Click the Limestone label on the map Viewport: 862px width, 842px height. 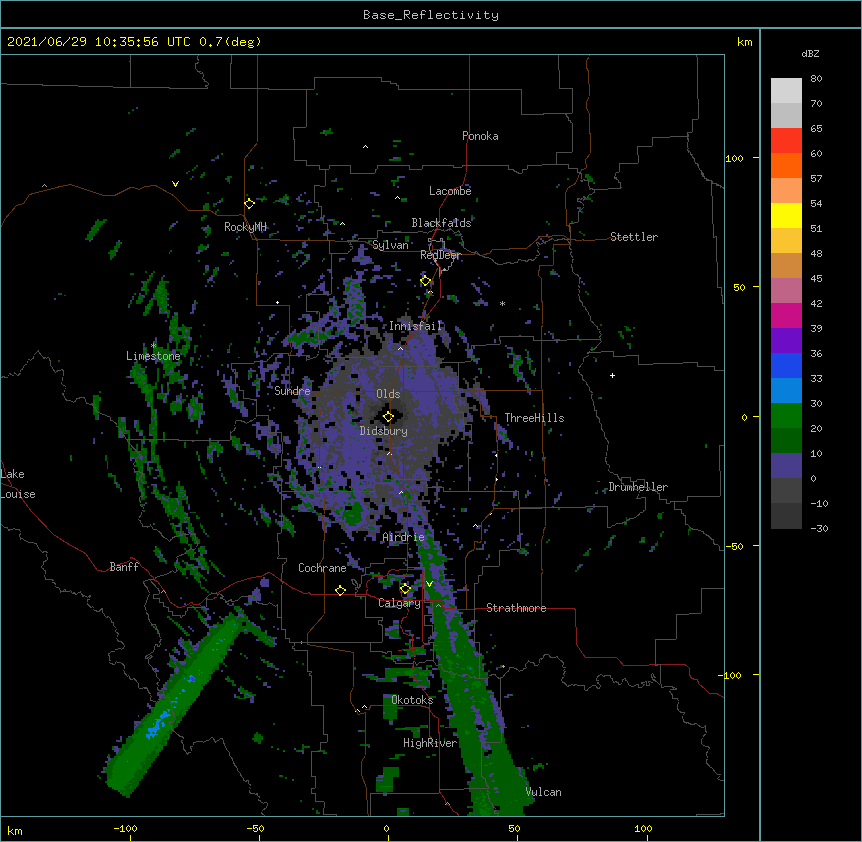pos(153,356)
